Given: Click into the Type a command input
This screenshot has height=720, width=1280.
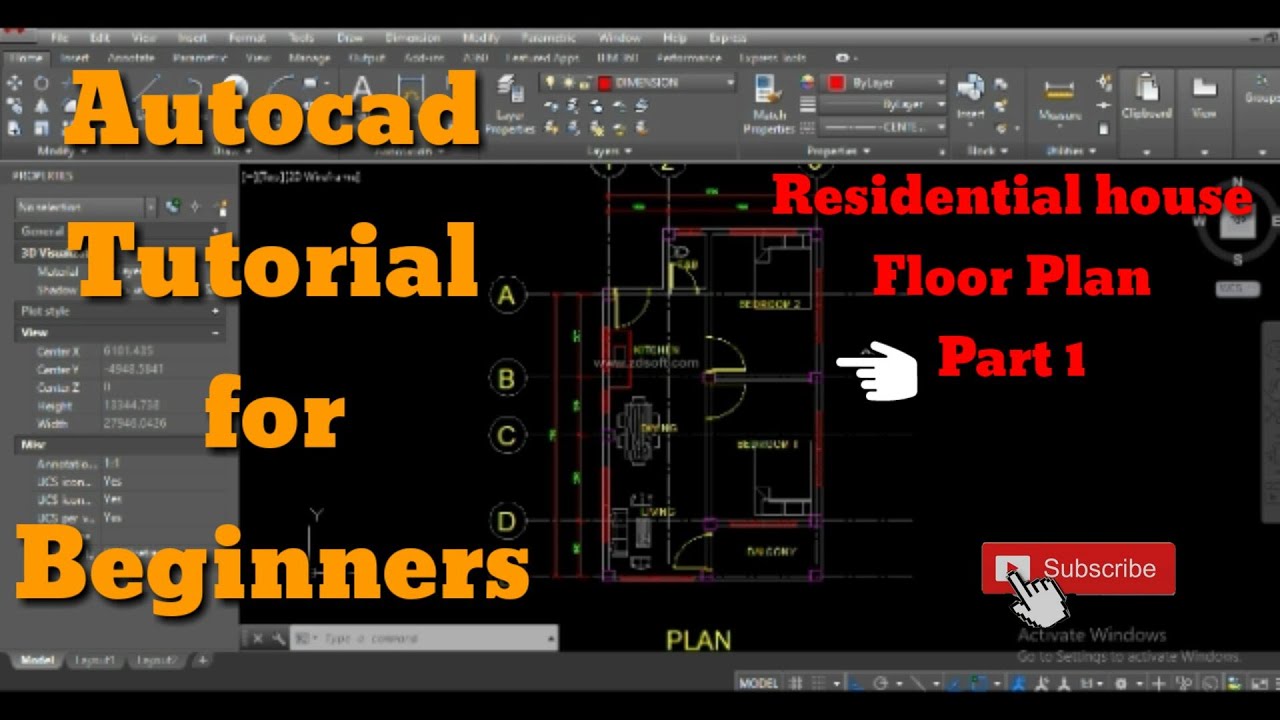Looking at the screenshot, I should tap(424, 638).
